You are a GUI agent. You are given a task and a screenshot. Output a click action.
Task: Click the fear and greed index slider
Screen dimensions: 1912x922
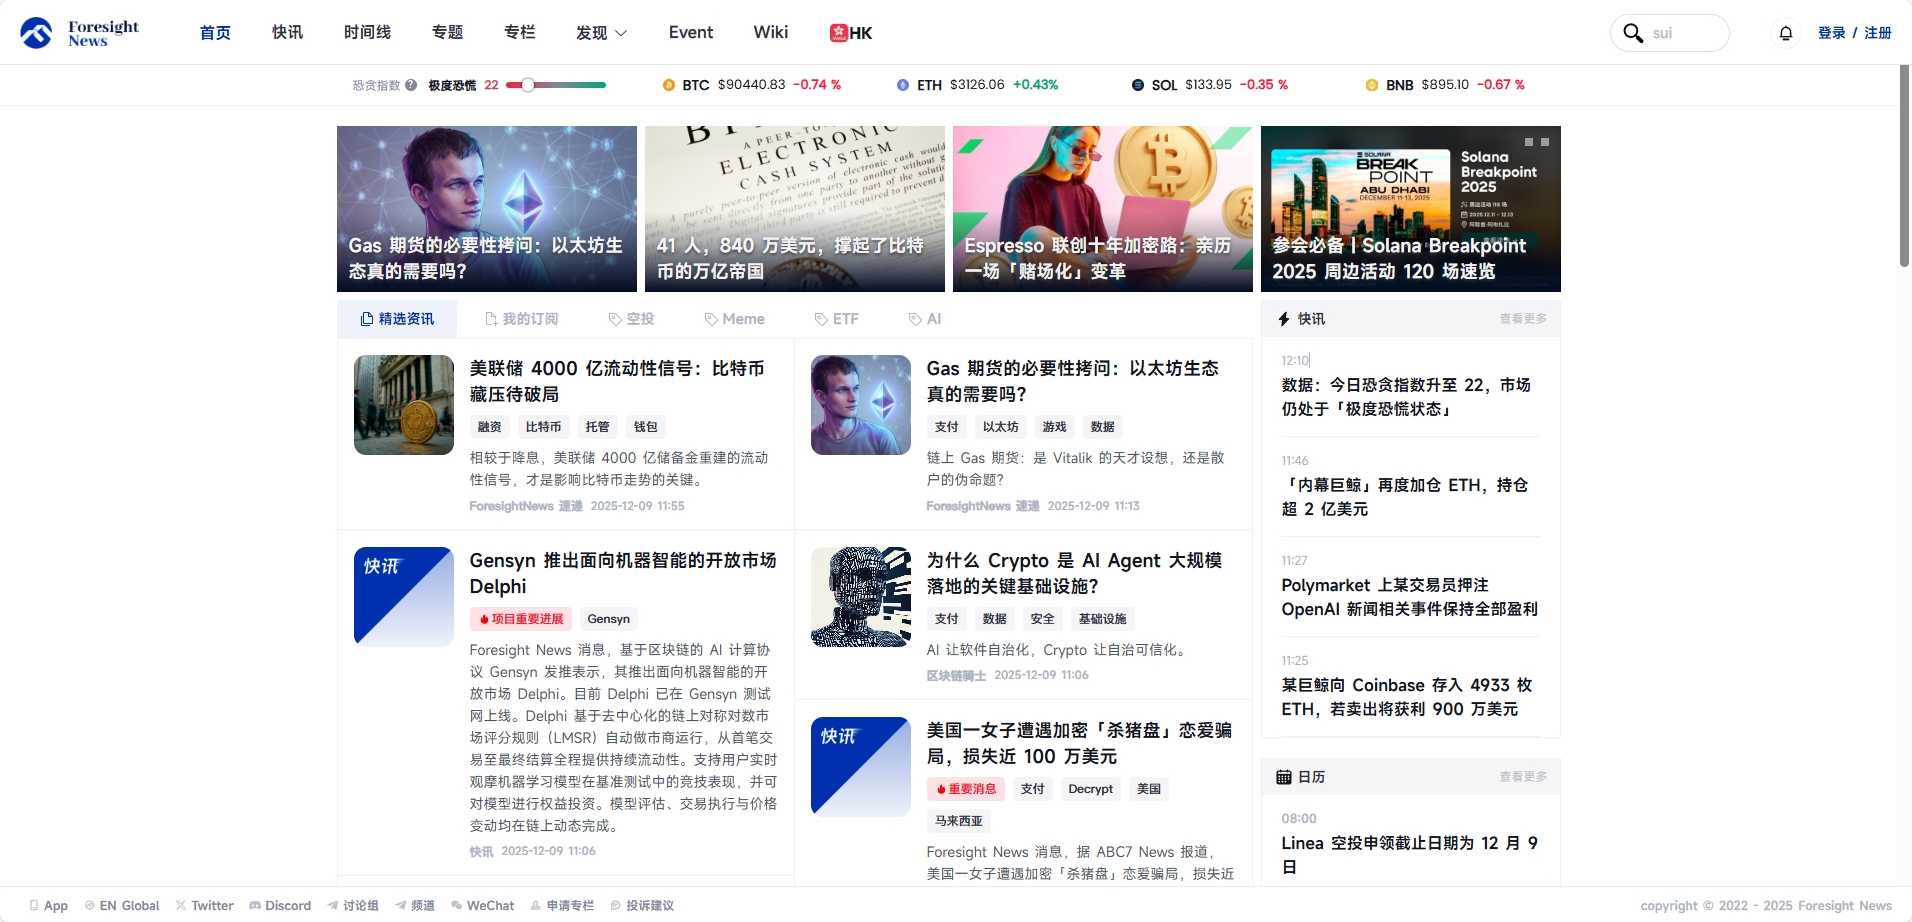pos(555,85)
